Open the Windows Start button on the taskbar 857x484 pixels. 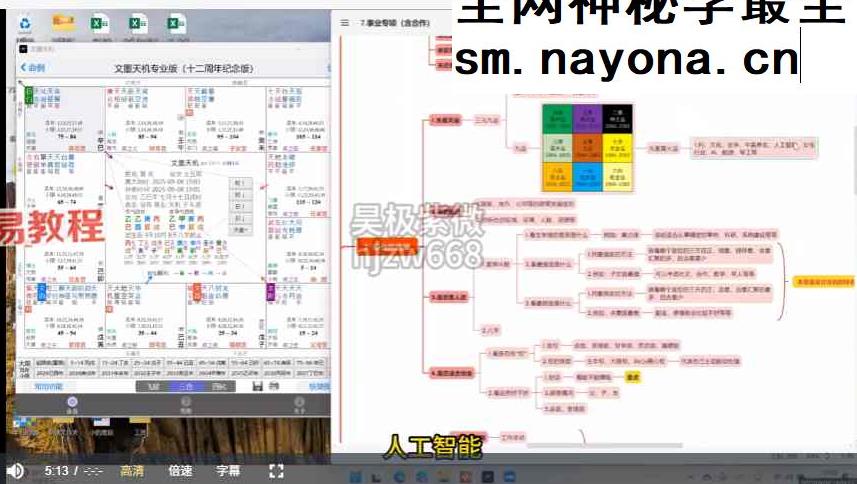[355, 477]
